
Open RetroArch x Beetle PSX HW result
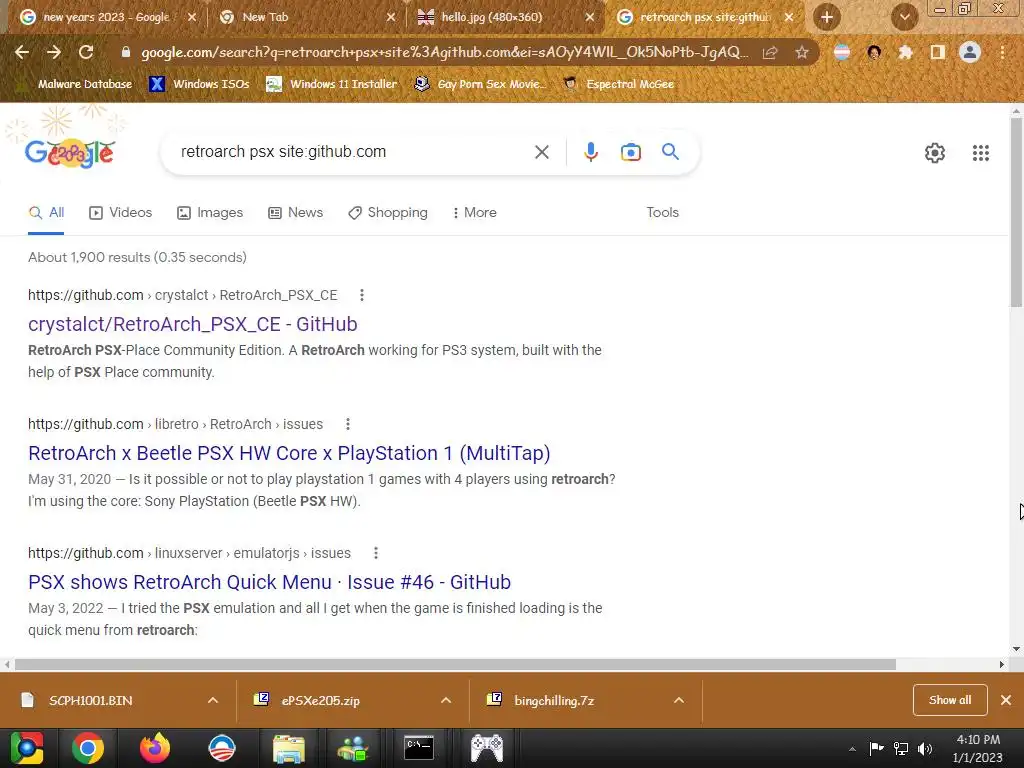point(289,453)
